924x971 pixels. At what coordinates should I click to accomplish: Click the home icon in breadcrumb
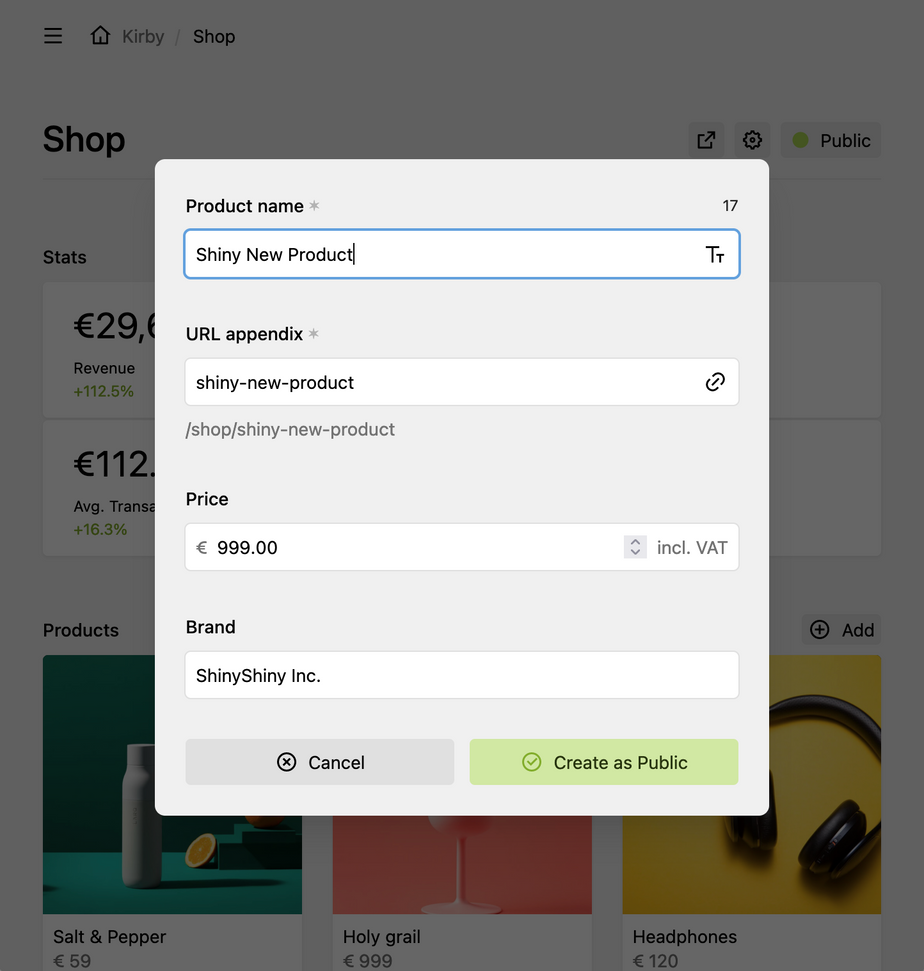[x=100, y=36]
